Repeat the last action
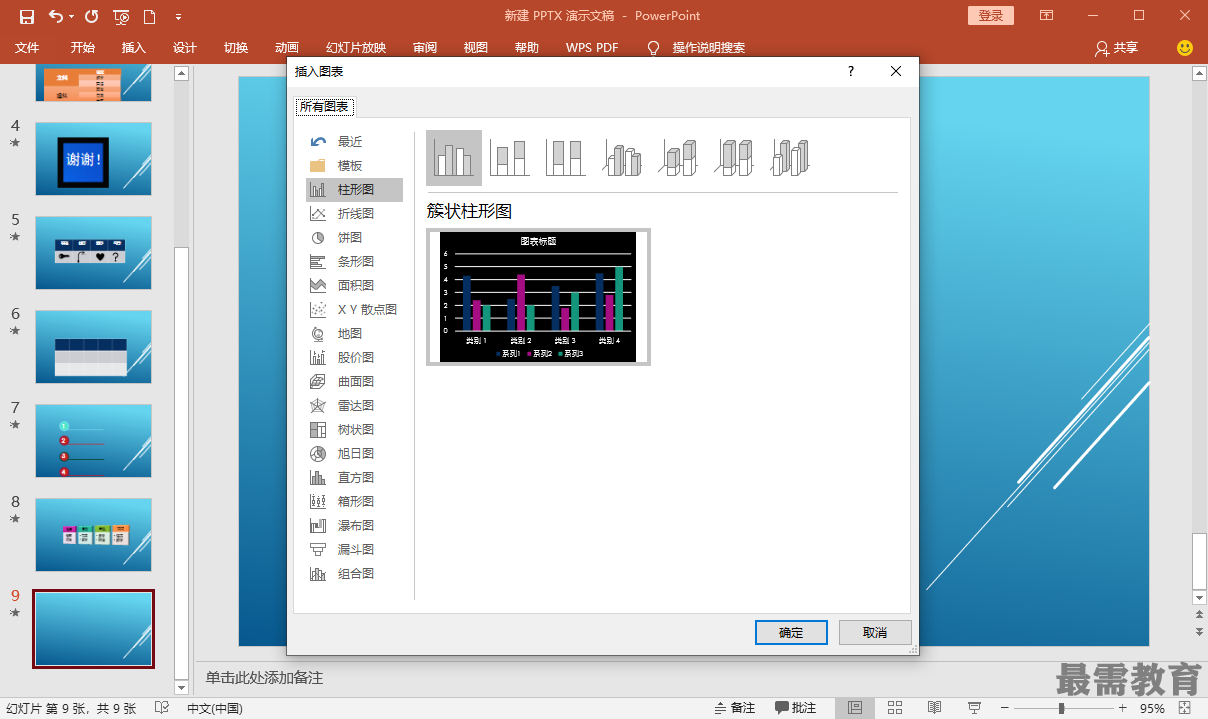This screenshot has width=1208, height=719. (92, 16)
